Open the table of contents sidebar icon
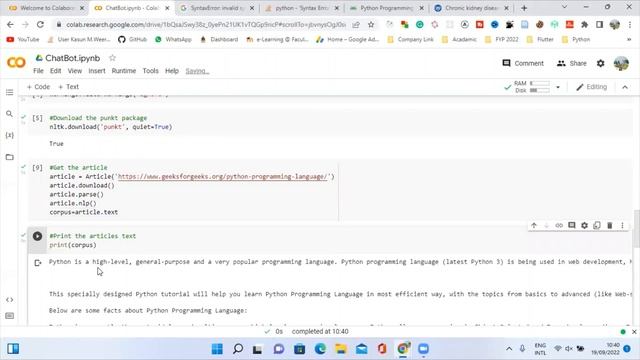640x360 pixels. pos(9,92)
